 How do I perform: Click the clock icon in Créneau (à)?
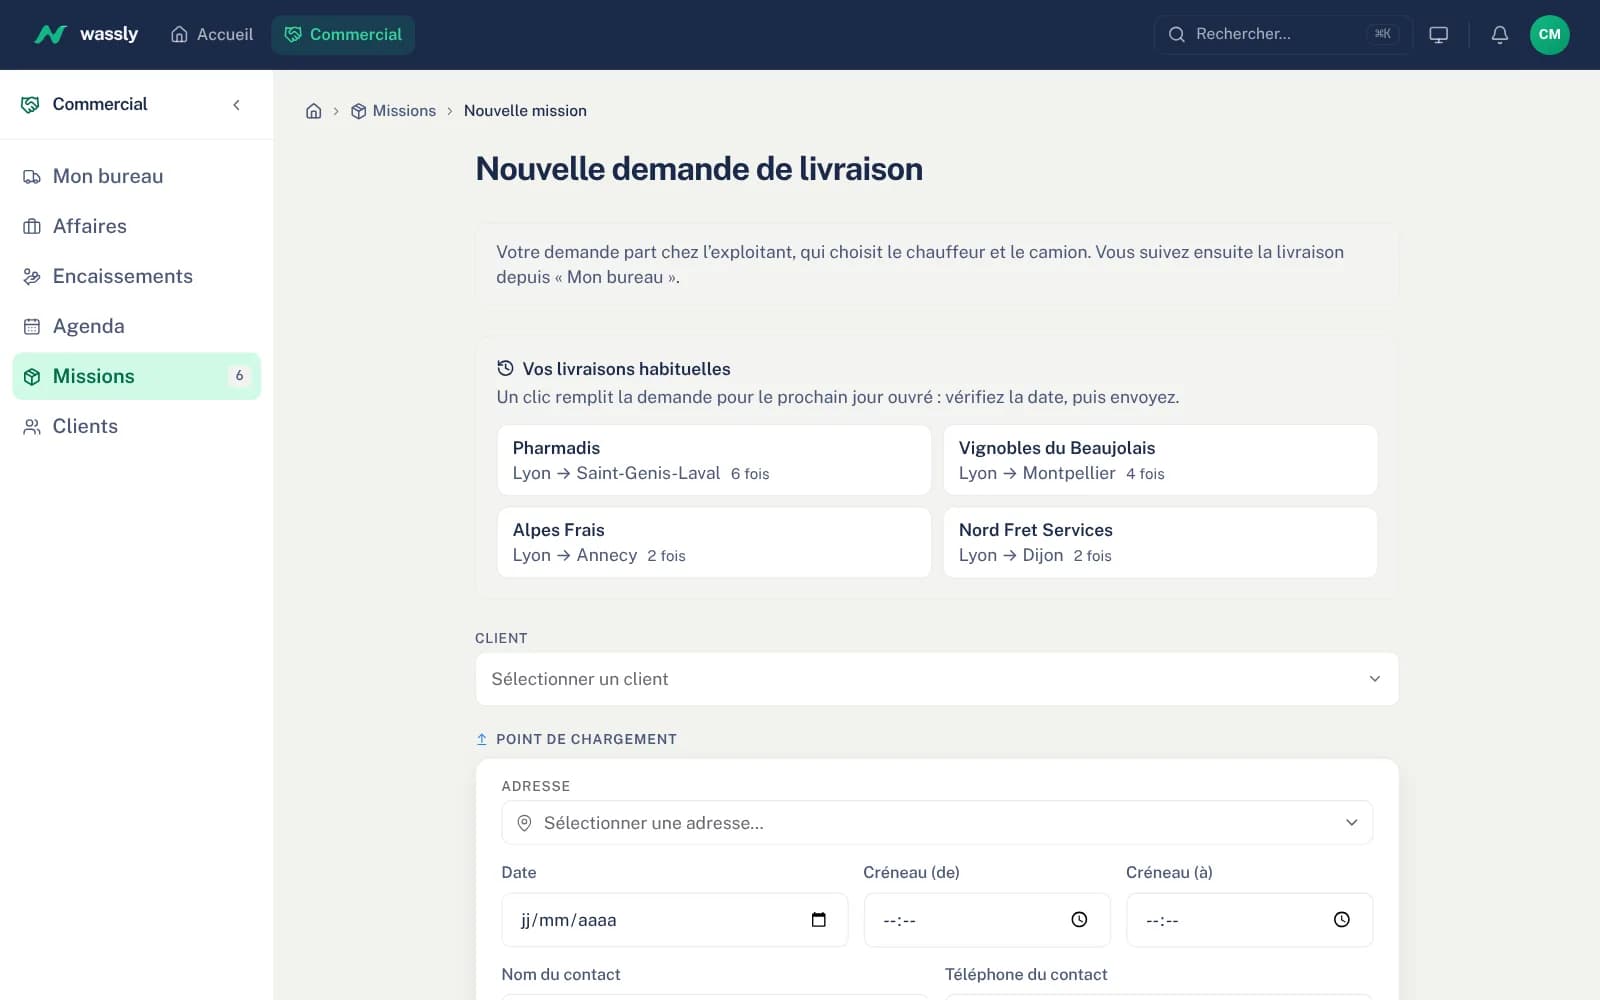click(x=1341, y=920)
